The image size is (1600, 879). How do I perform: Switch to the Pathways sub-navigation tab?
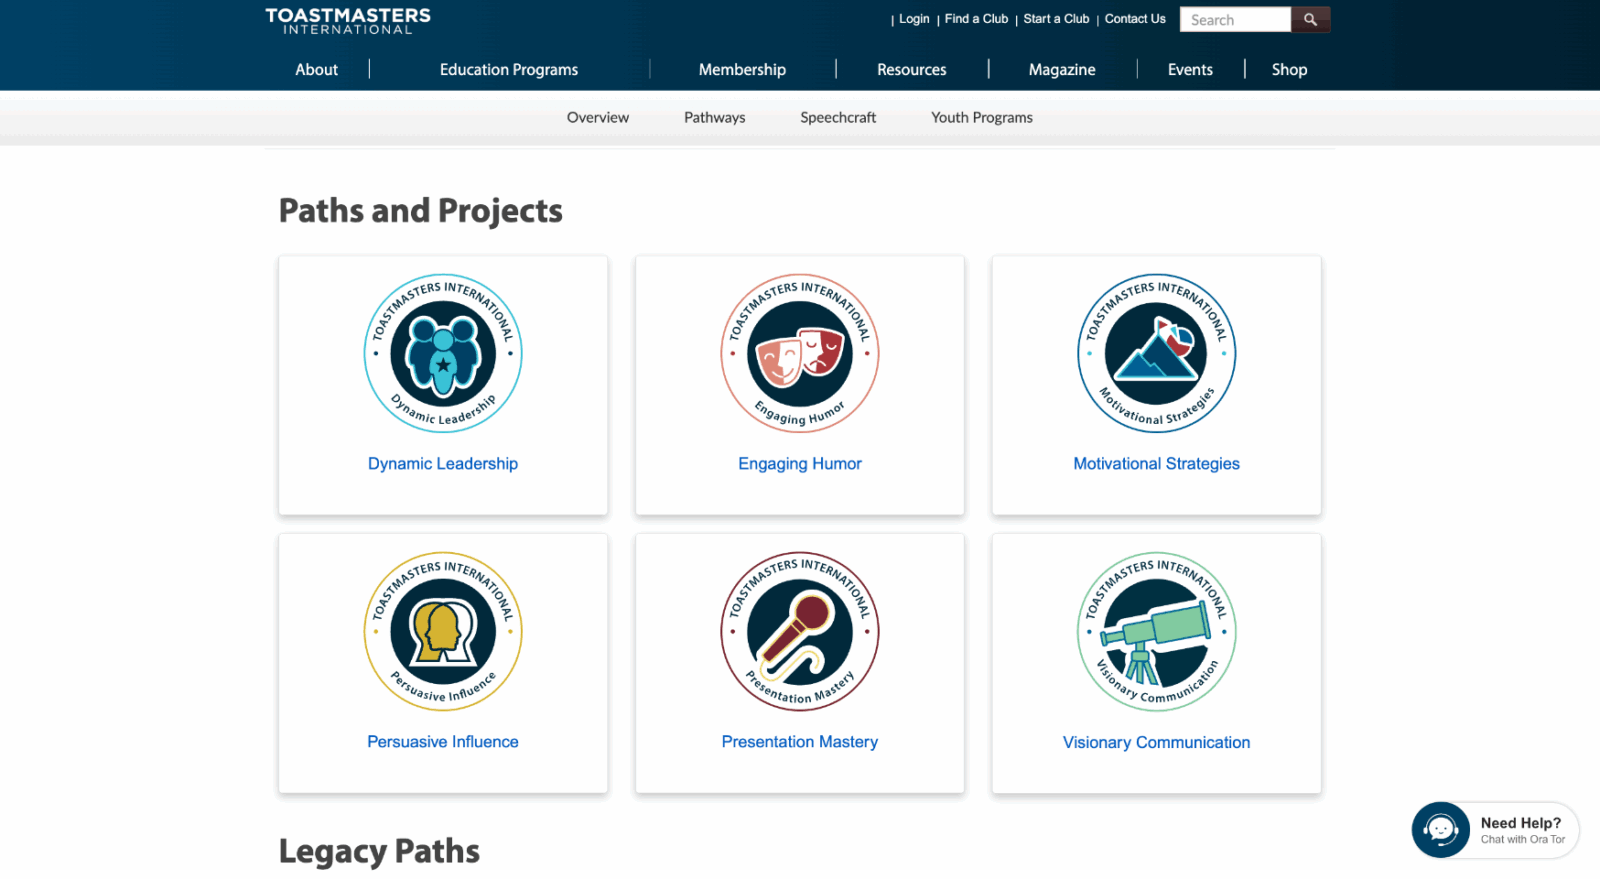point(714,118)
